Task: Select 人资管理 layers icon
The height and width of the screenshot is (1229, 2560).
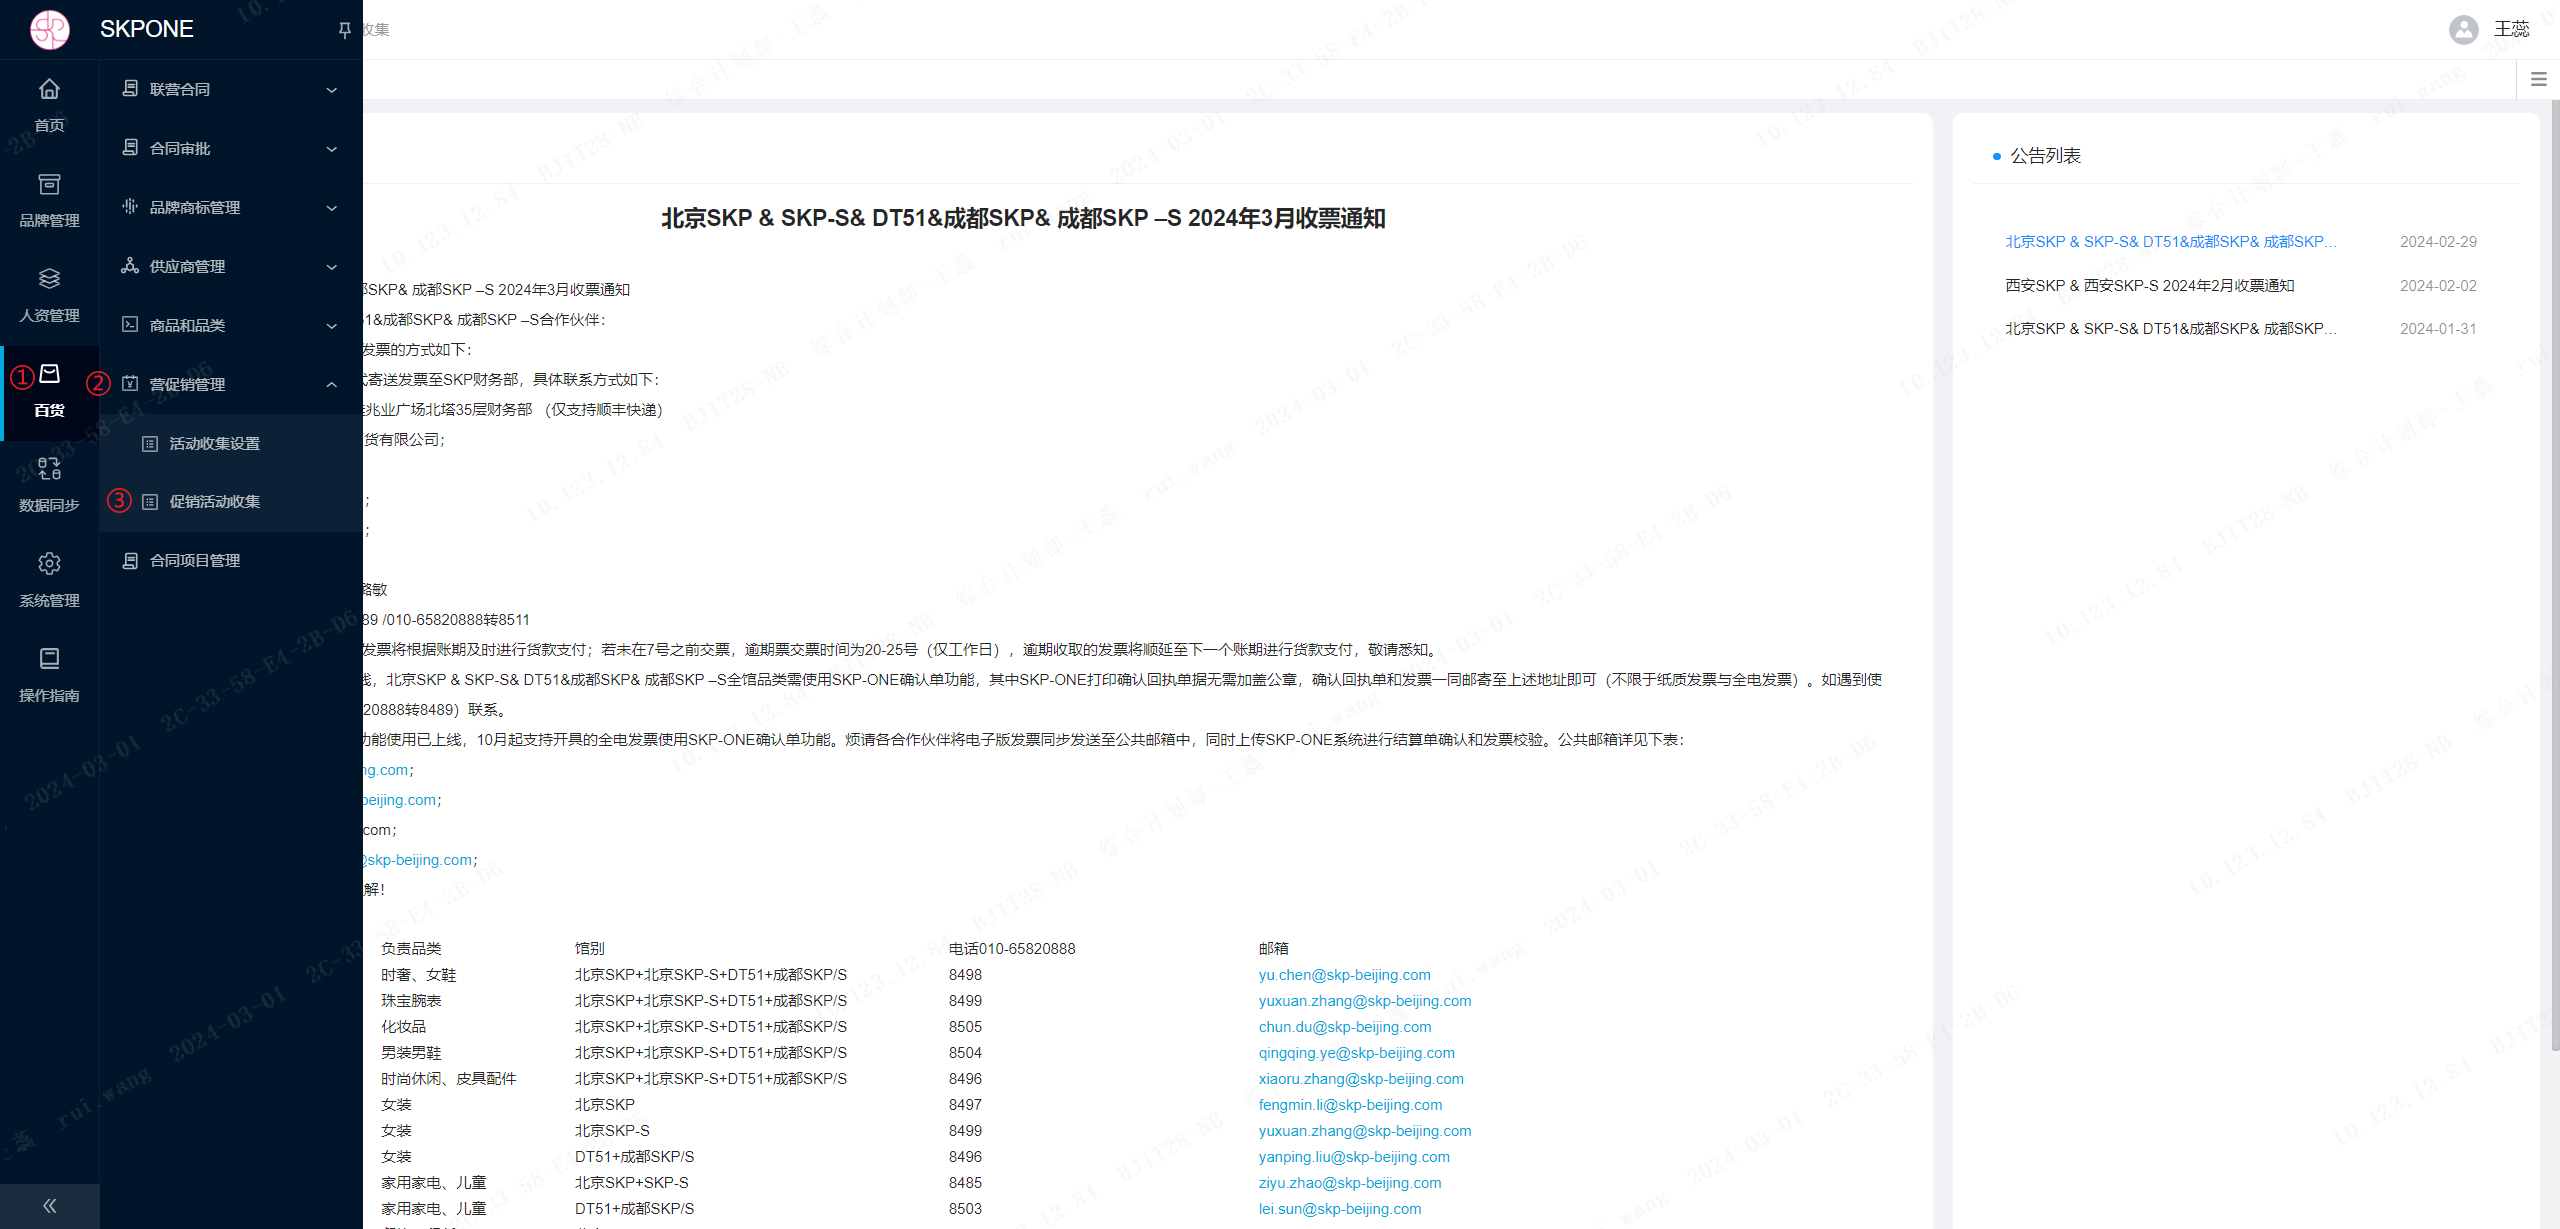Action: [x=49, y=279]
